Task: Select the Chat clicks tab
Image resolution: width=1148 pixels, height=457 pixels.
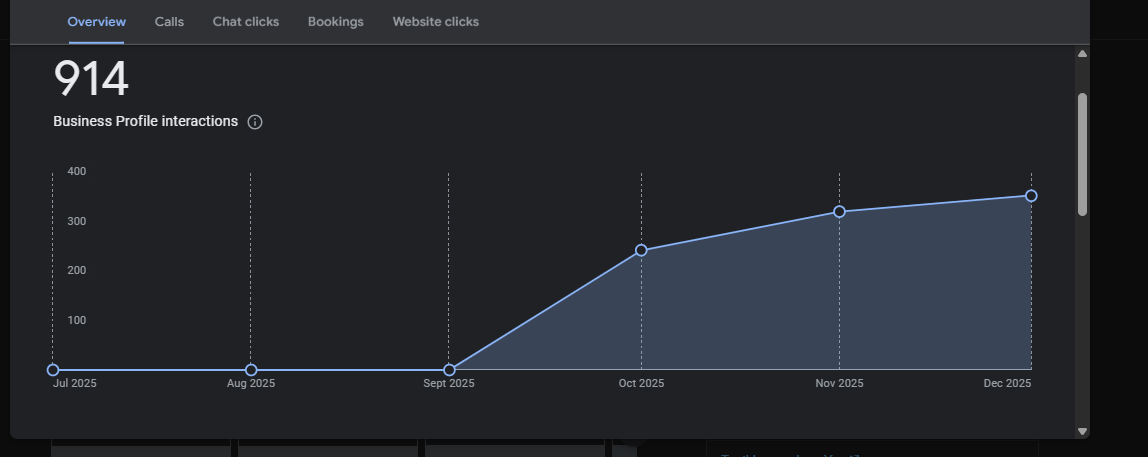Action: pos(246,21)
